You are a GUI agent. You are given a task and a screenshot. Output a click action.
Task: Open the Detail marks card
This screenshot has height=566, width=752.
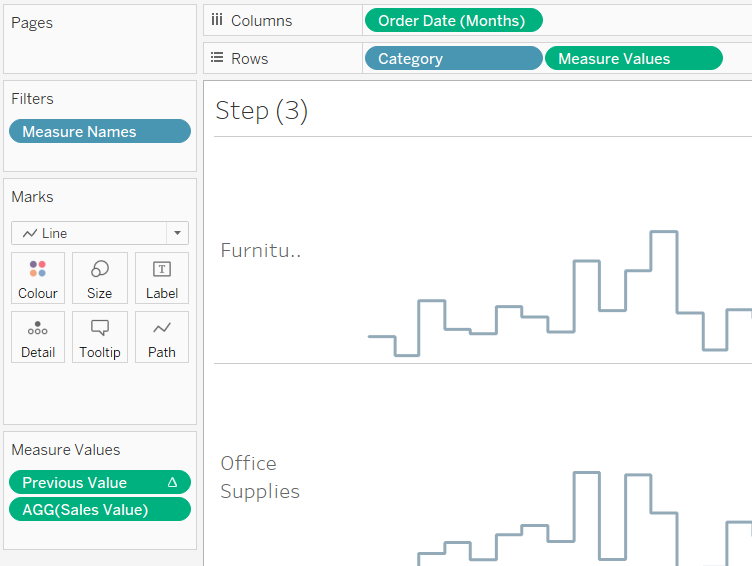point(38,329)
